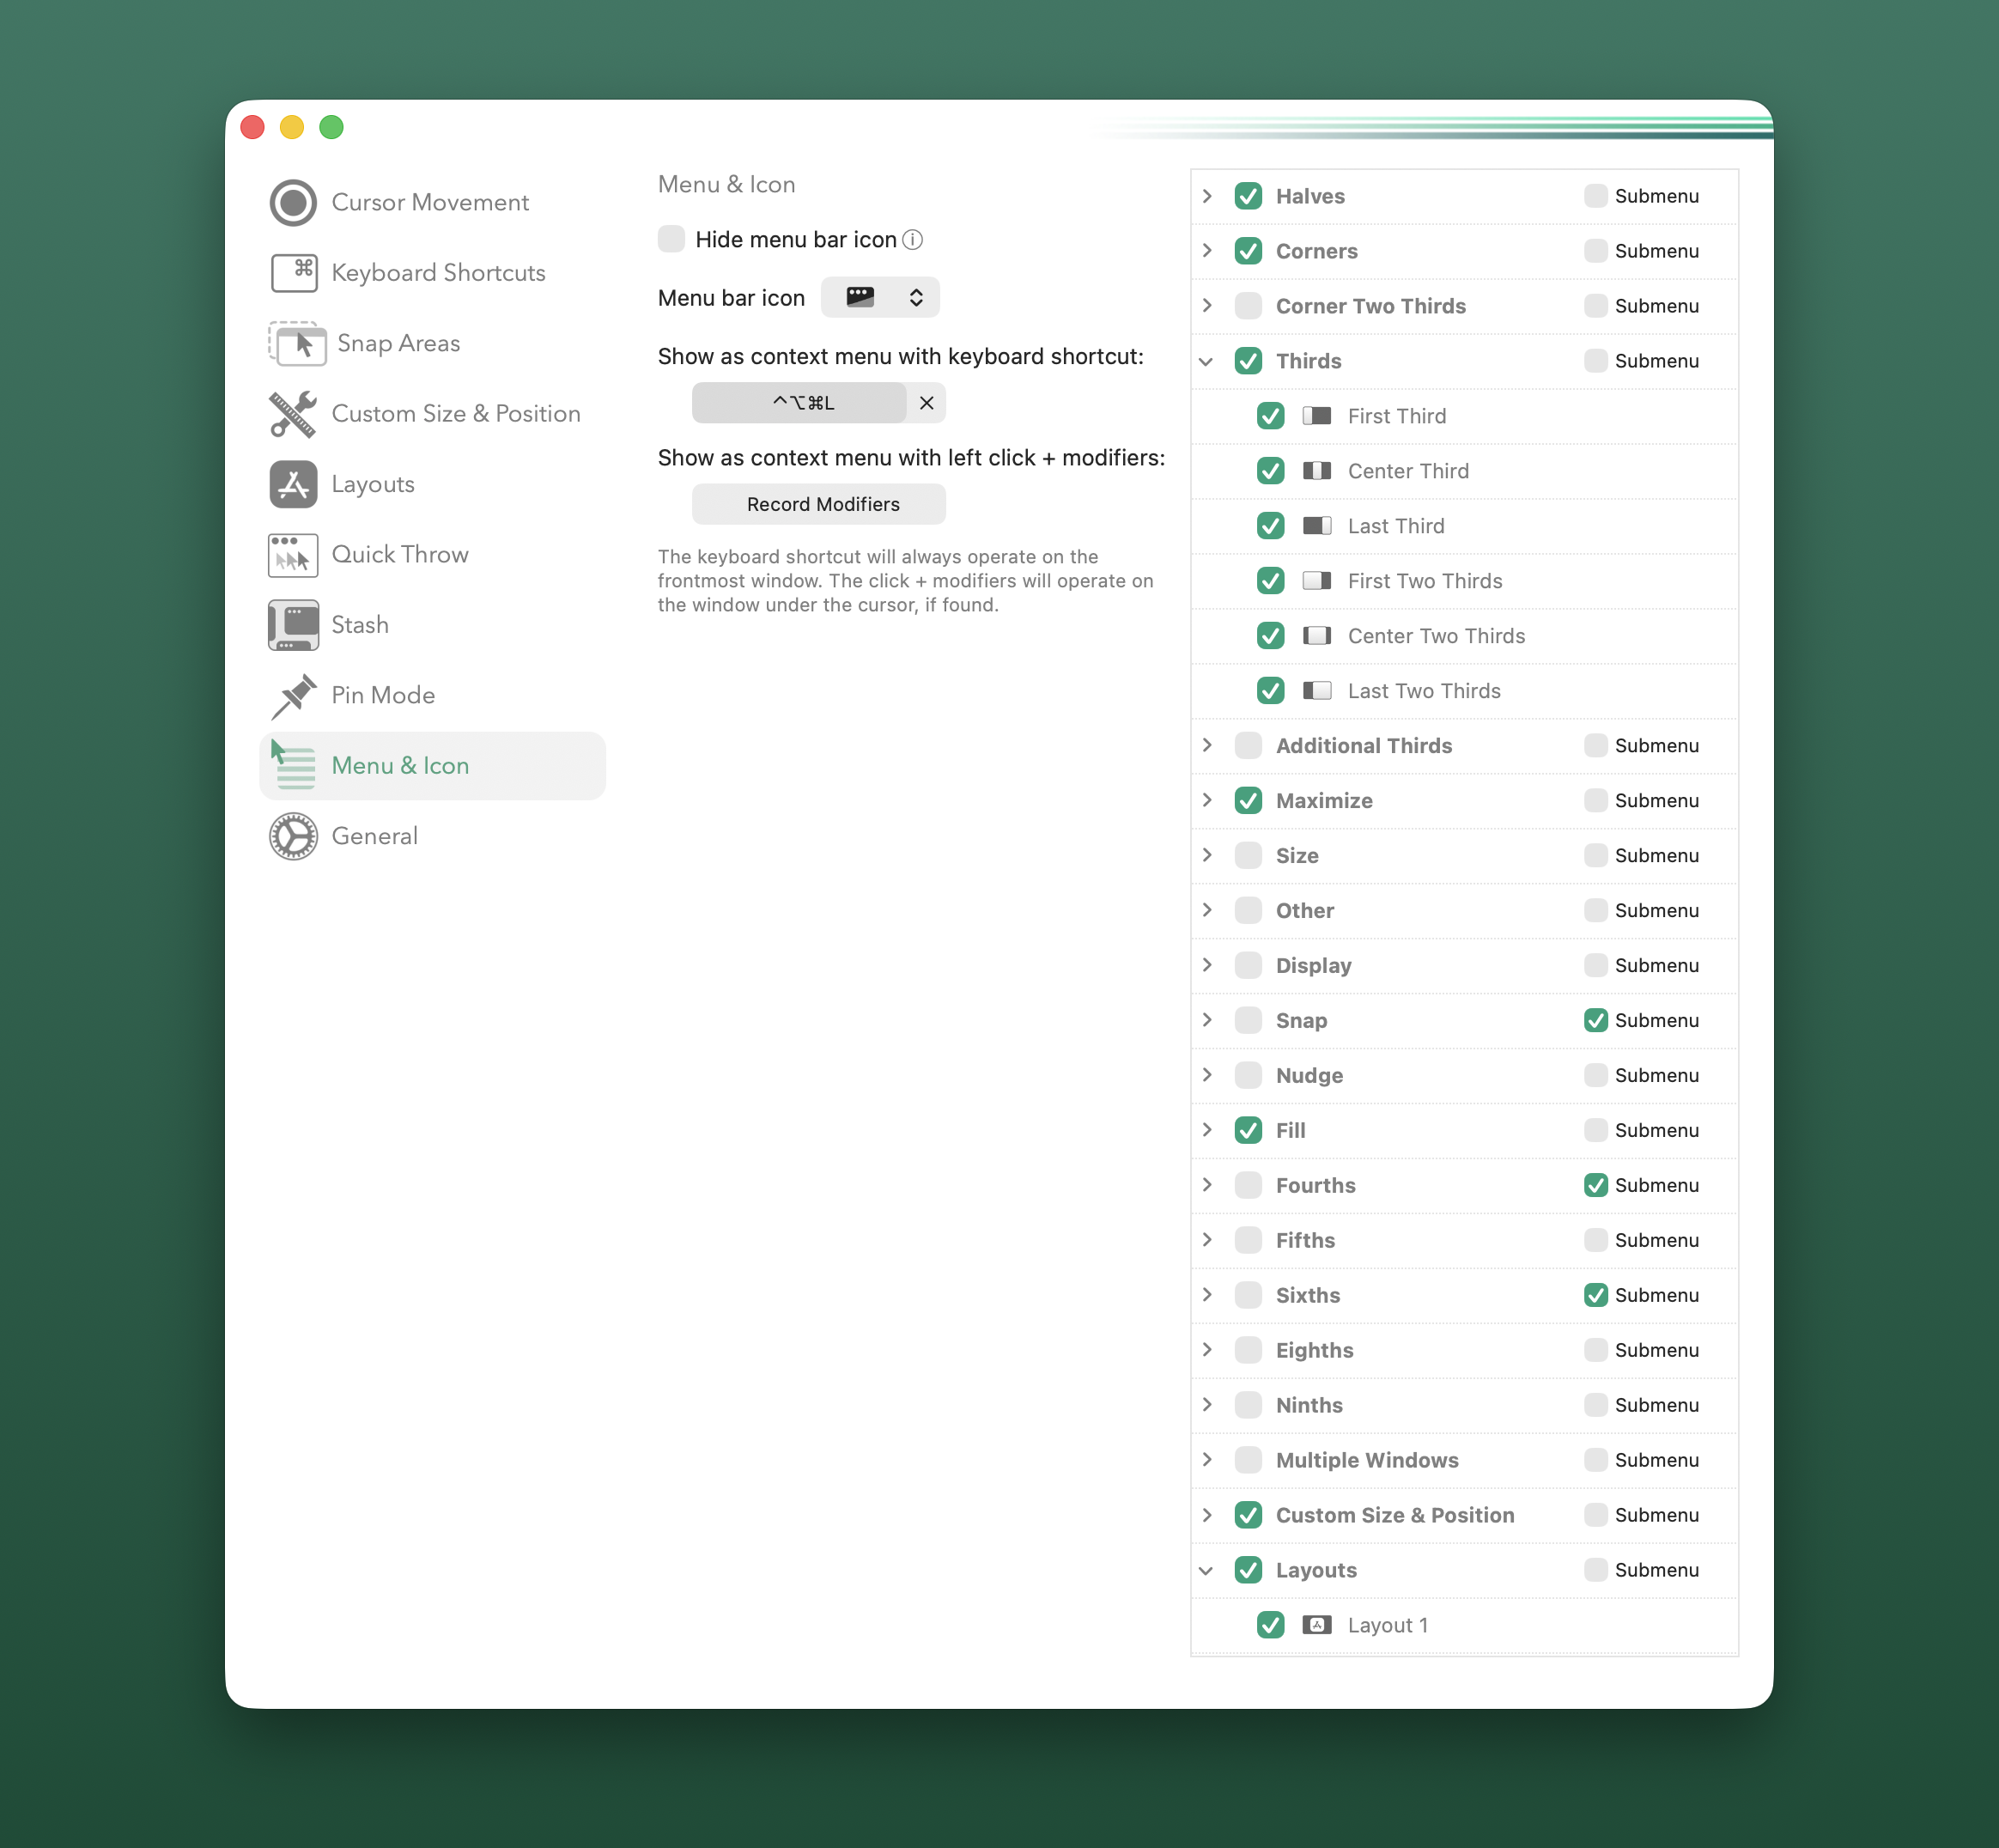Viewport: 1999px width, 1848px height.
Task: Uncheck the Last Two Thirds checkbox
Action: pos(1270,691)
